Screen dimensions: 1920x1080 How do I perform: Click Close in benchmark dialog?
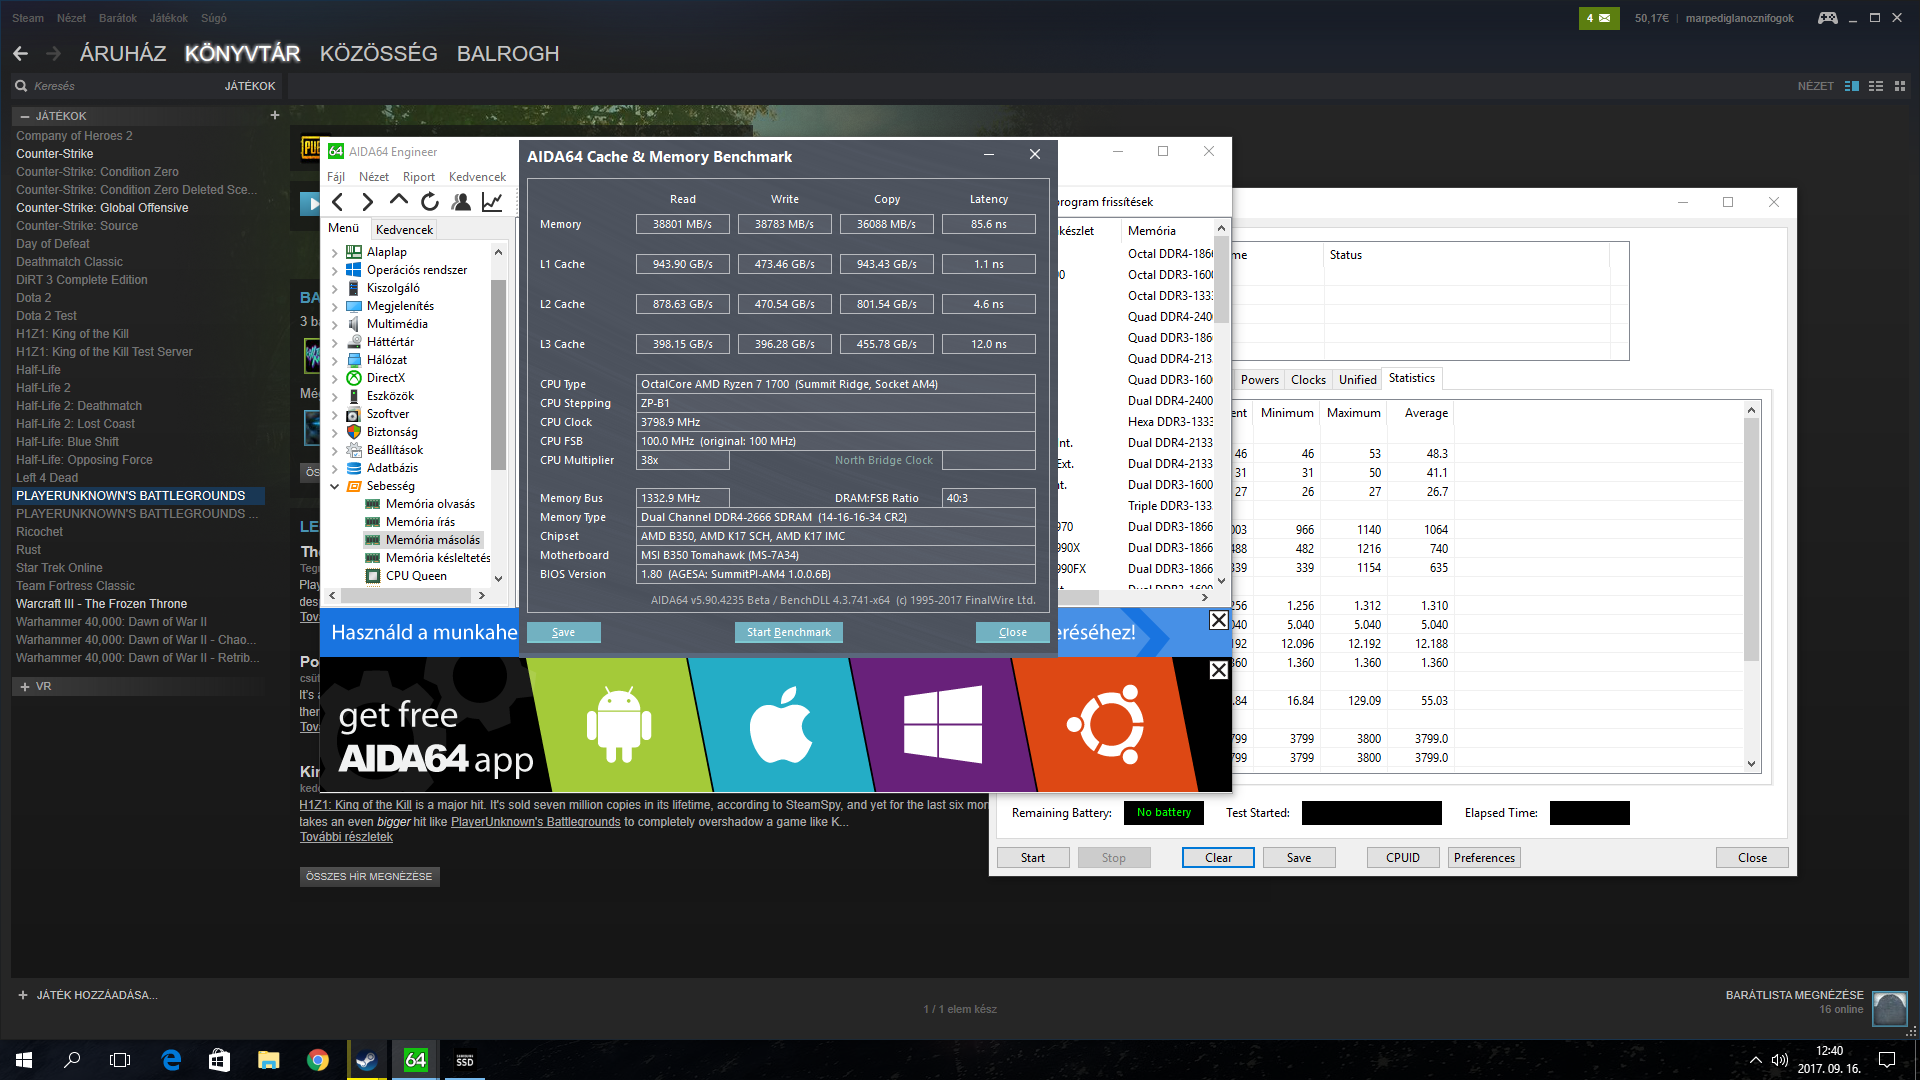point(1012,632)
